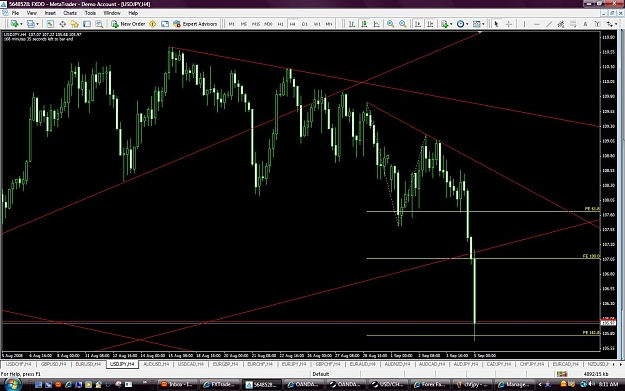Switch to the M15 timeframe
The height and width of the screenshot is (391, 625).
pyautogui.click(x=256, y=24)
